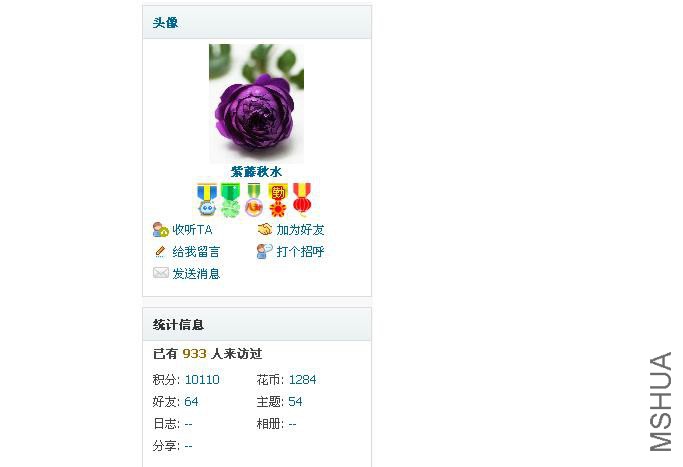The image size is (683, 467).
Task: Click the 勤 sun medal icon
Action: [278, 200]
